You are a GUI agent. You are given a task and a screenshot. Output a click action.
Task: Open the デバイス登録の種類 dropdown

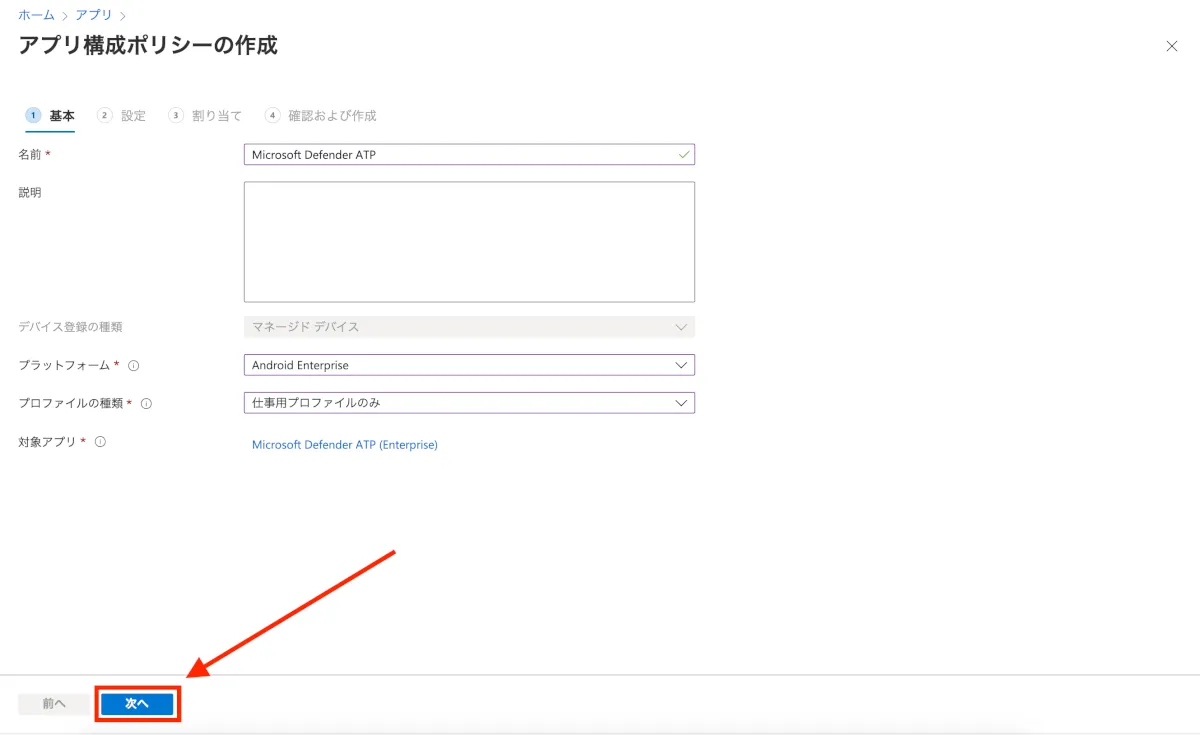click(469, 327)
